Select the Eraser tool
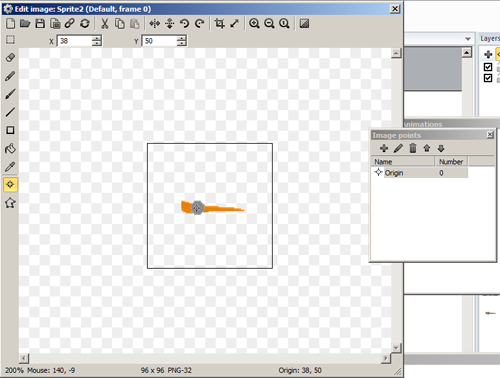Viewport: 500px width, 378px height. 10,58
